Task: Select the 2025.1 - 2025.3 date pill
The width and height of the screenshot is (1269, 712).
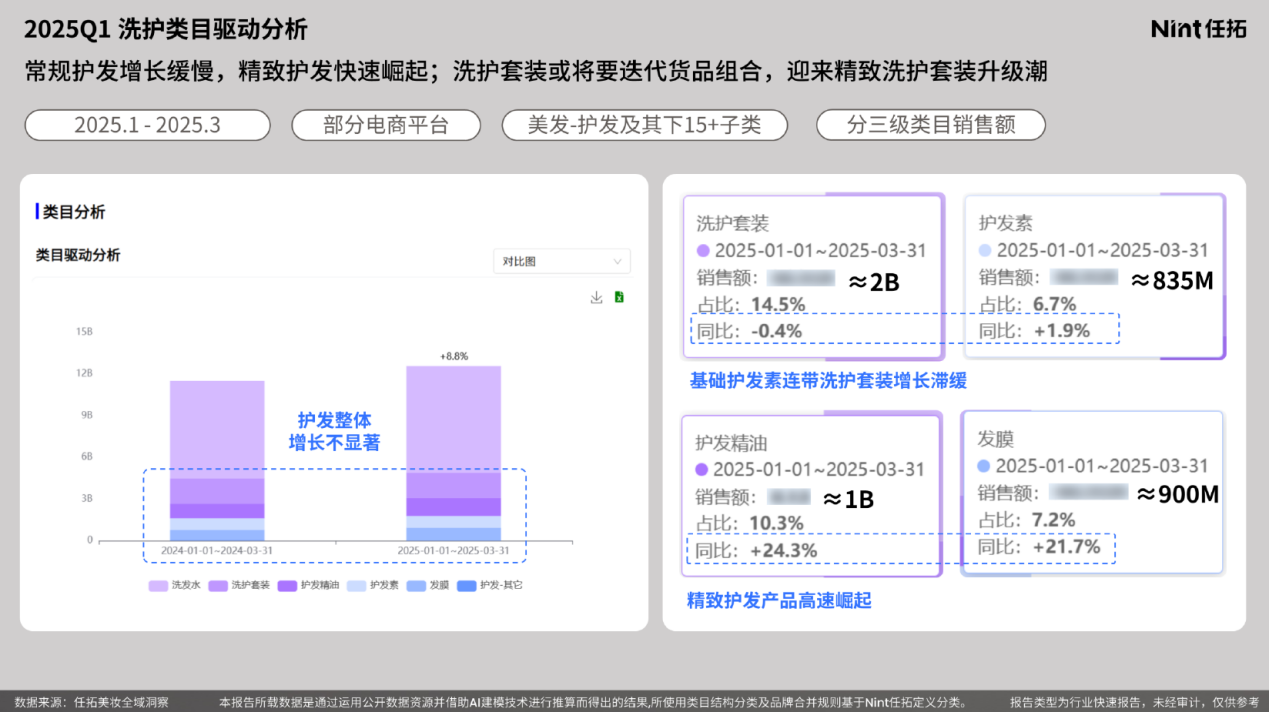Action: coord(147,125)
